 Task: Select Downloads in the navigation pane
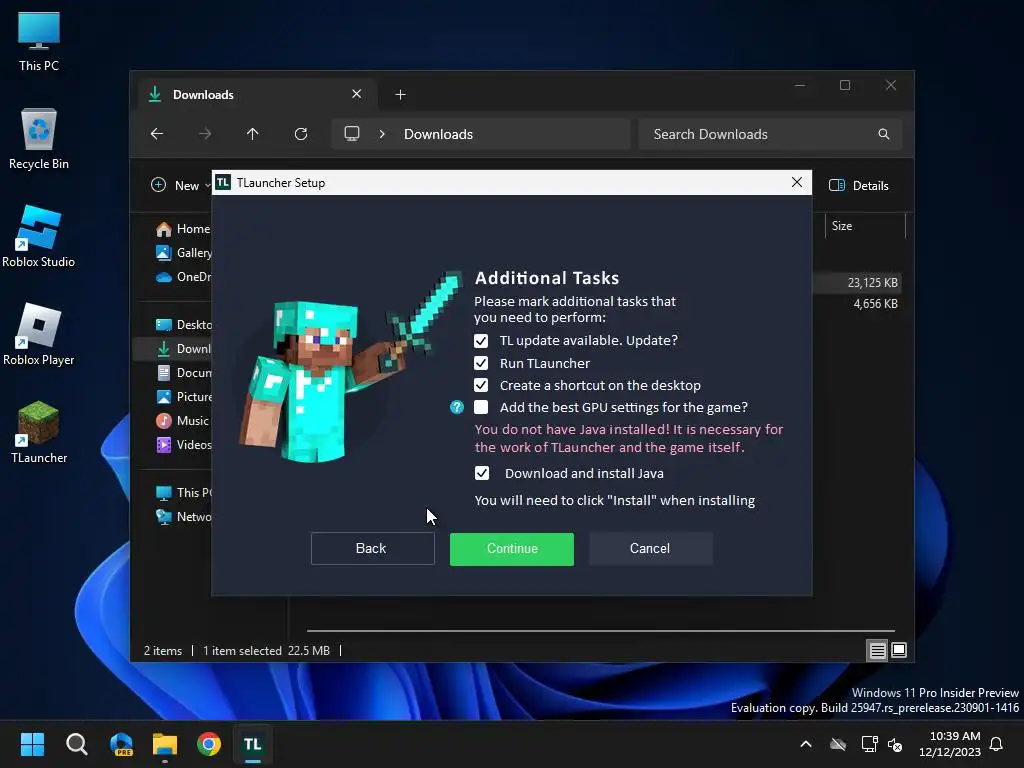pyautogui.click(x=172, y=349)
